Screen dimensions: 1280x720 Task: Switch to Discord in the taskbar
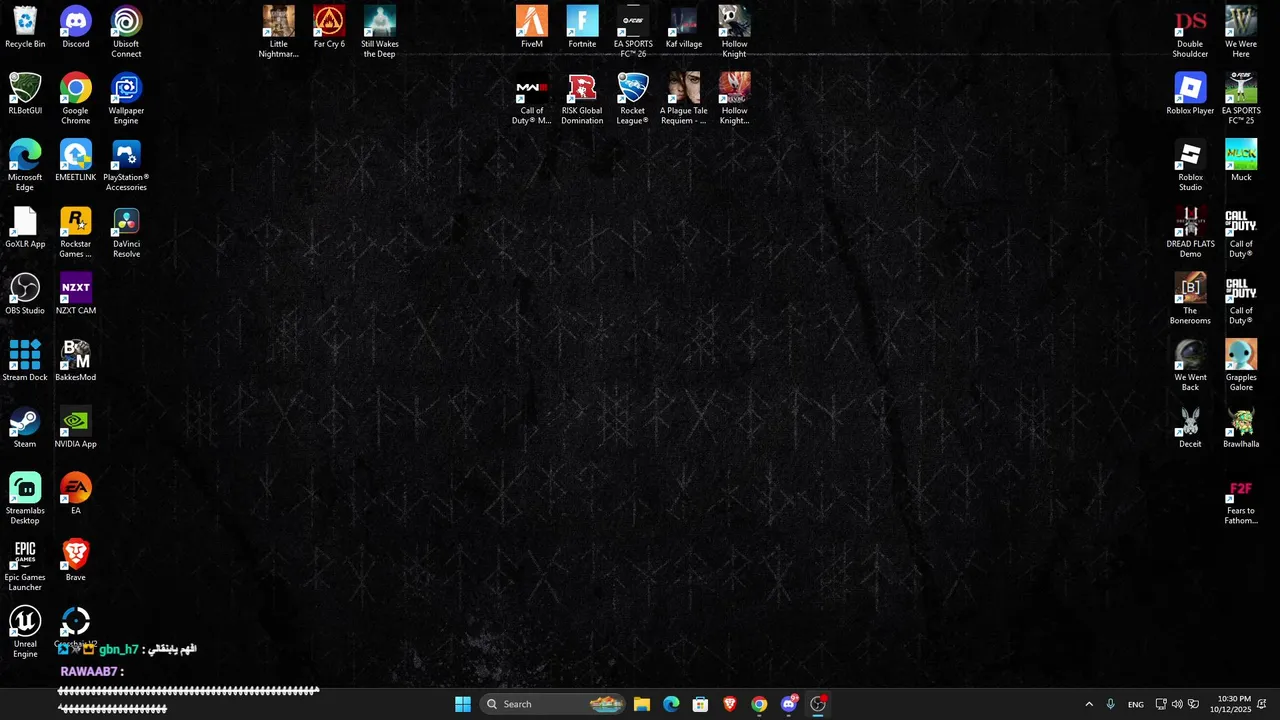coord(789,704)
